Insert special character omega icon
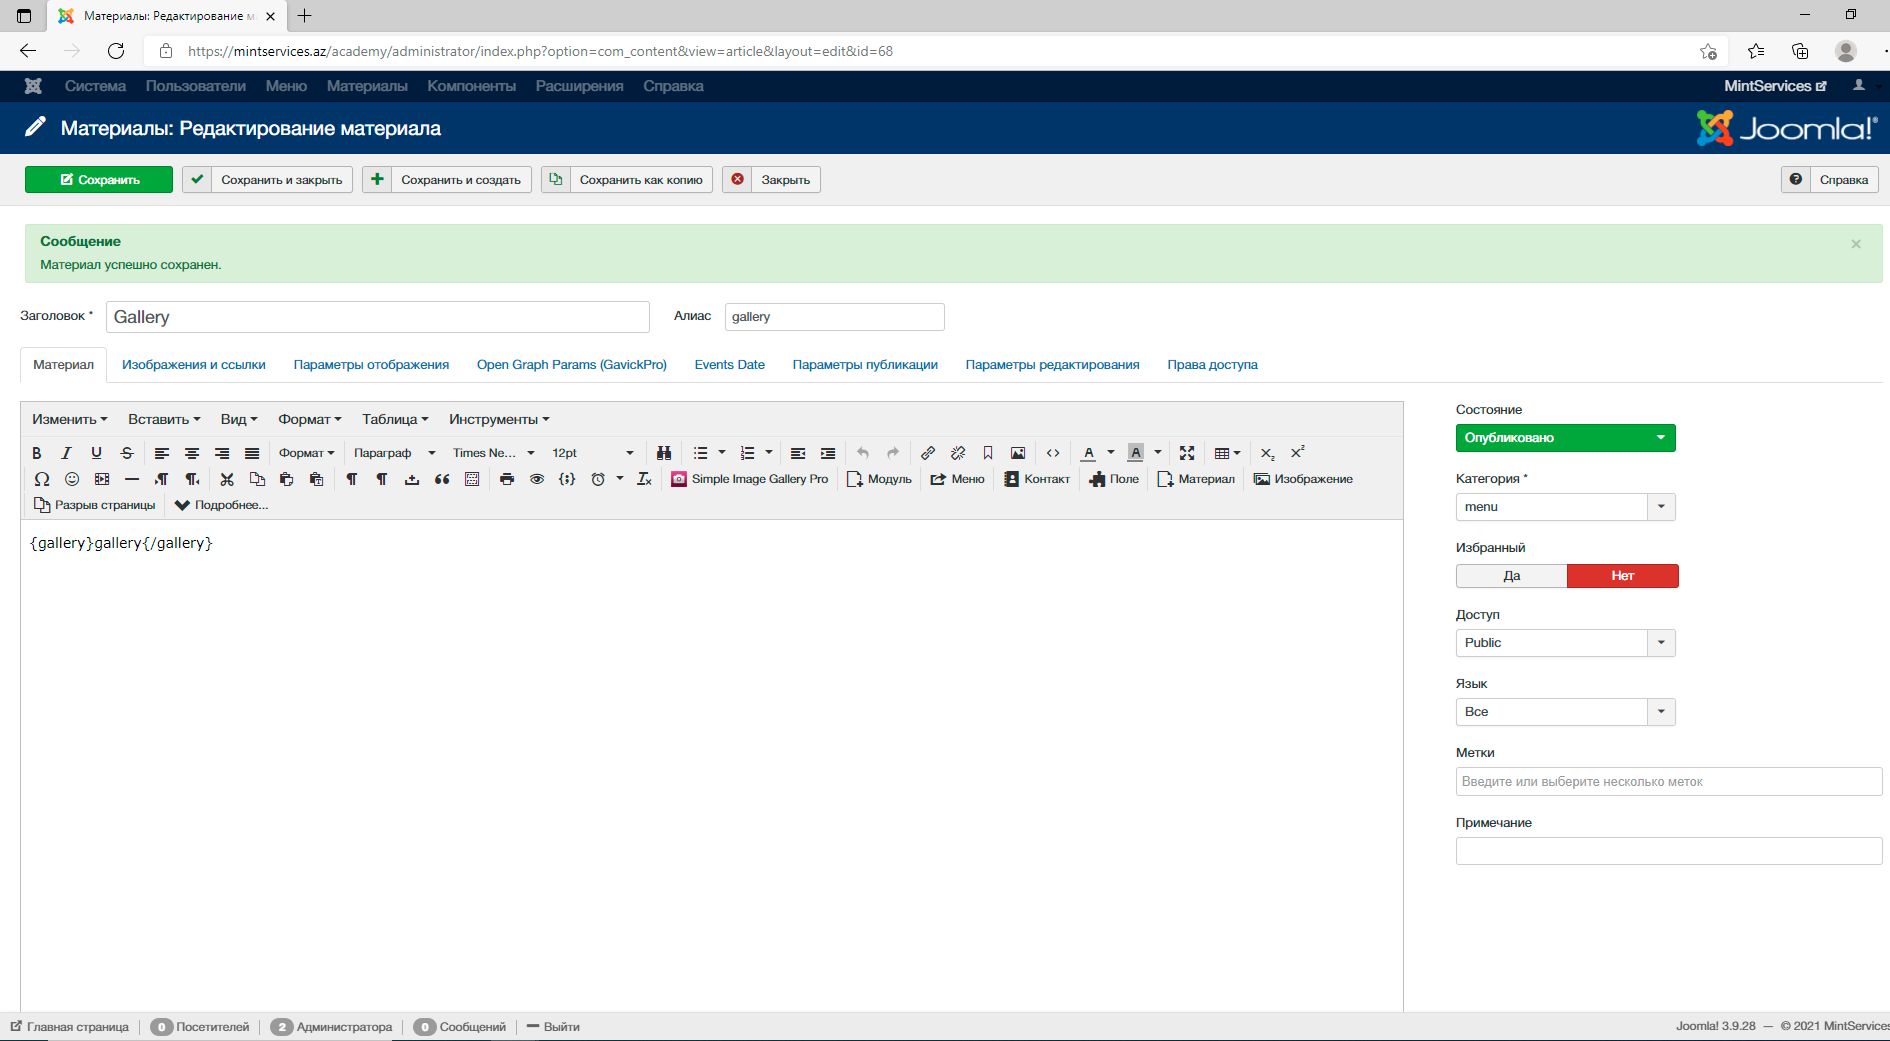The image size is (1890, 1041). tap(41, 479)
